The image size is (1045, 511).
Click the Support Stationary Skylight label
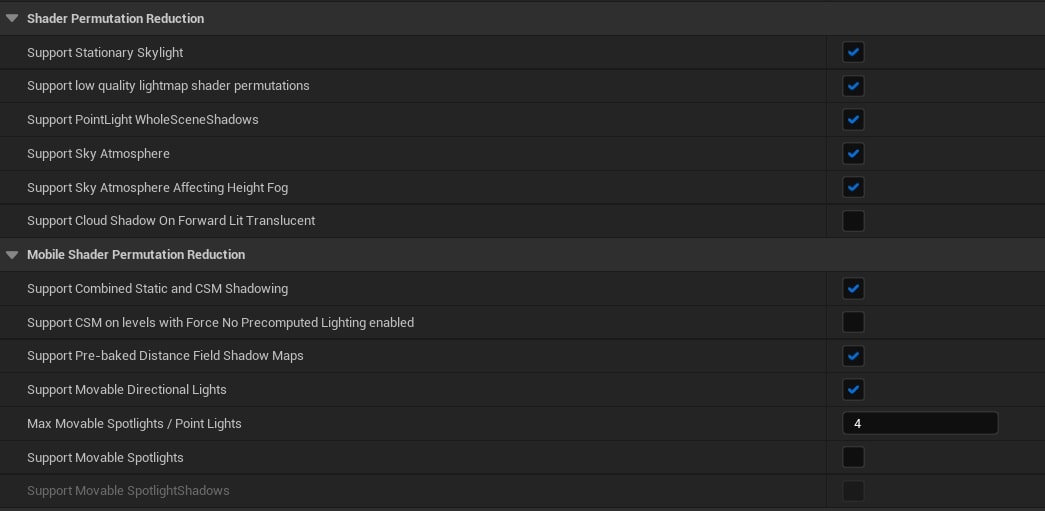[105, 52]
